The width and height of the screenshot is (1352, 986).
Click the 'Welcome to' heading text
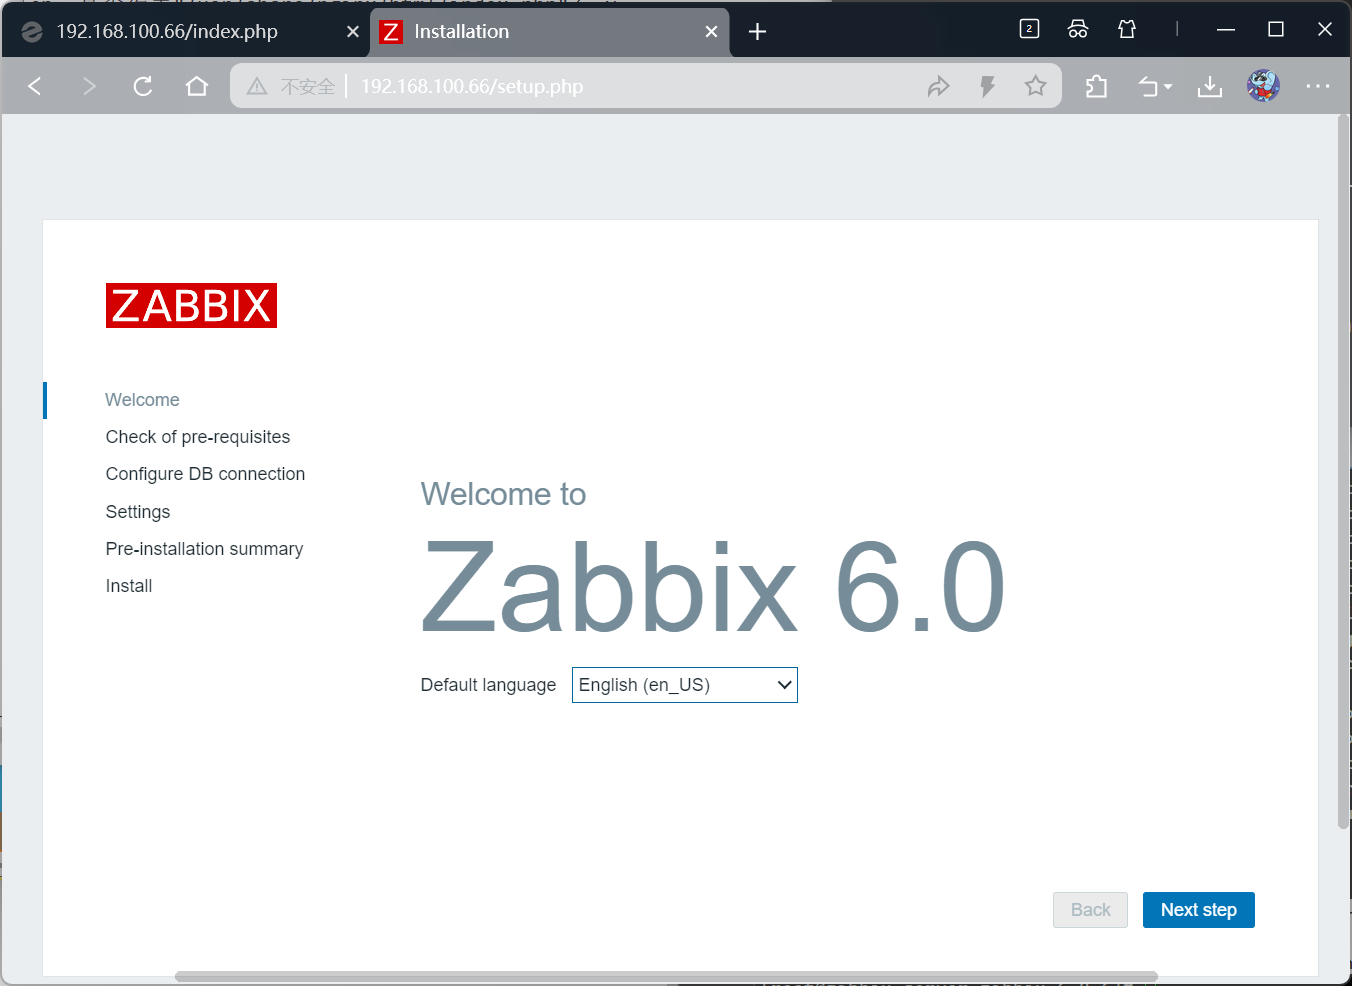(x=503, y=494)
